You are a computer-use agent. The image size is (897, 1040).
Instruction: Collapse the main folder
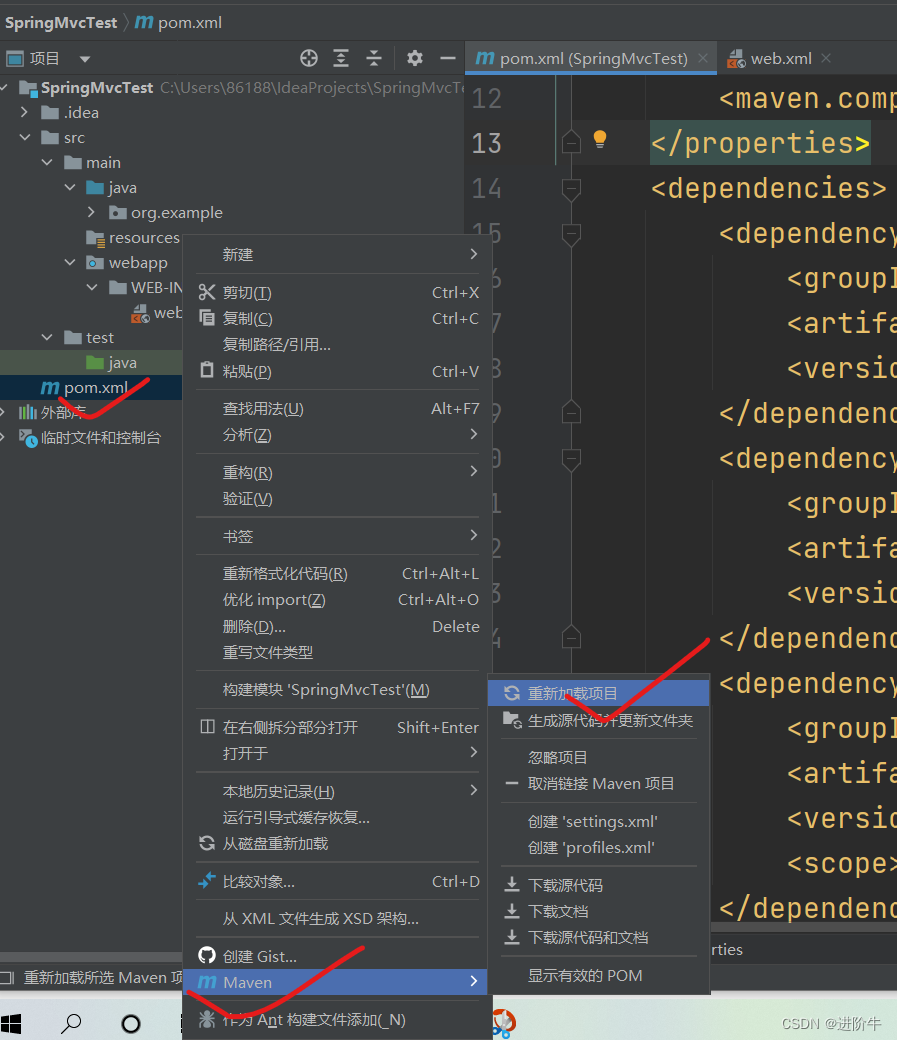coord(47,162)
